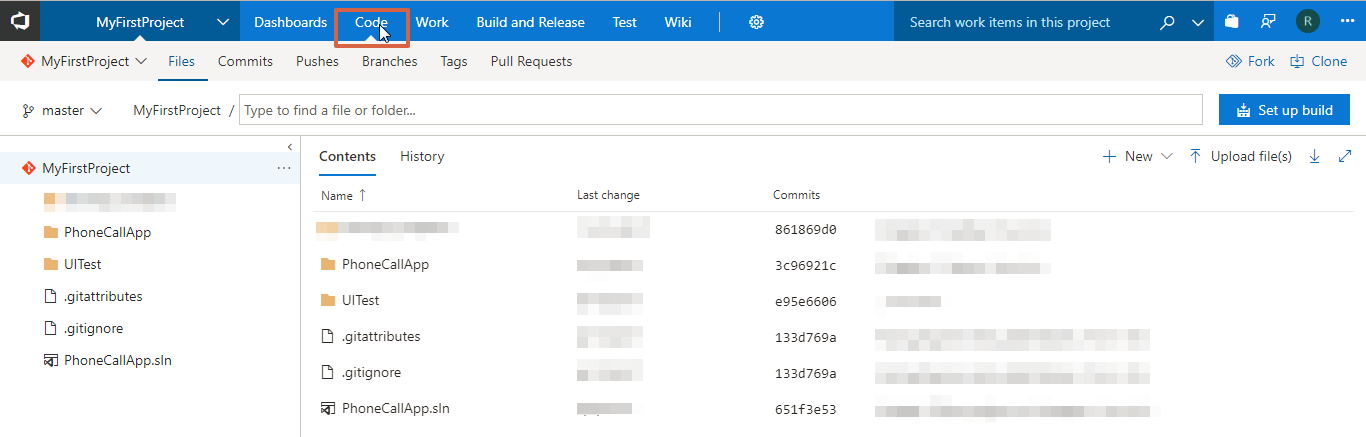Go to Dashboards hub

click(x=290, y=22)
